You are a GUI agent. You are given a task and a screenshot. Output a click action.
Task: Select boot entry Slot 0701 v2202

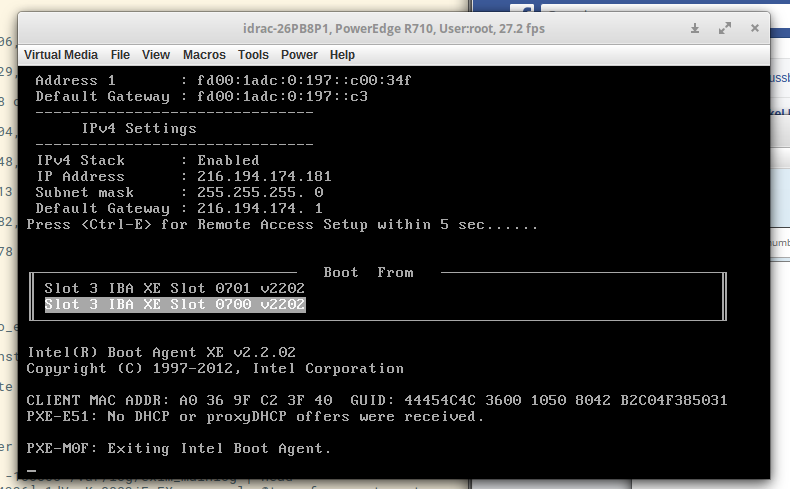(x=174, y=288)
